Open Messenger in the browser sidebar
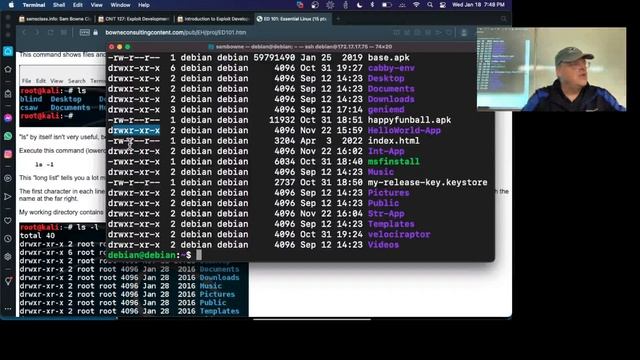The image size is (640, 360). click(x=8, y=118)
